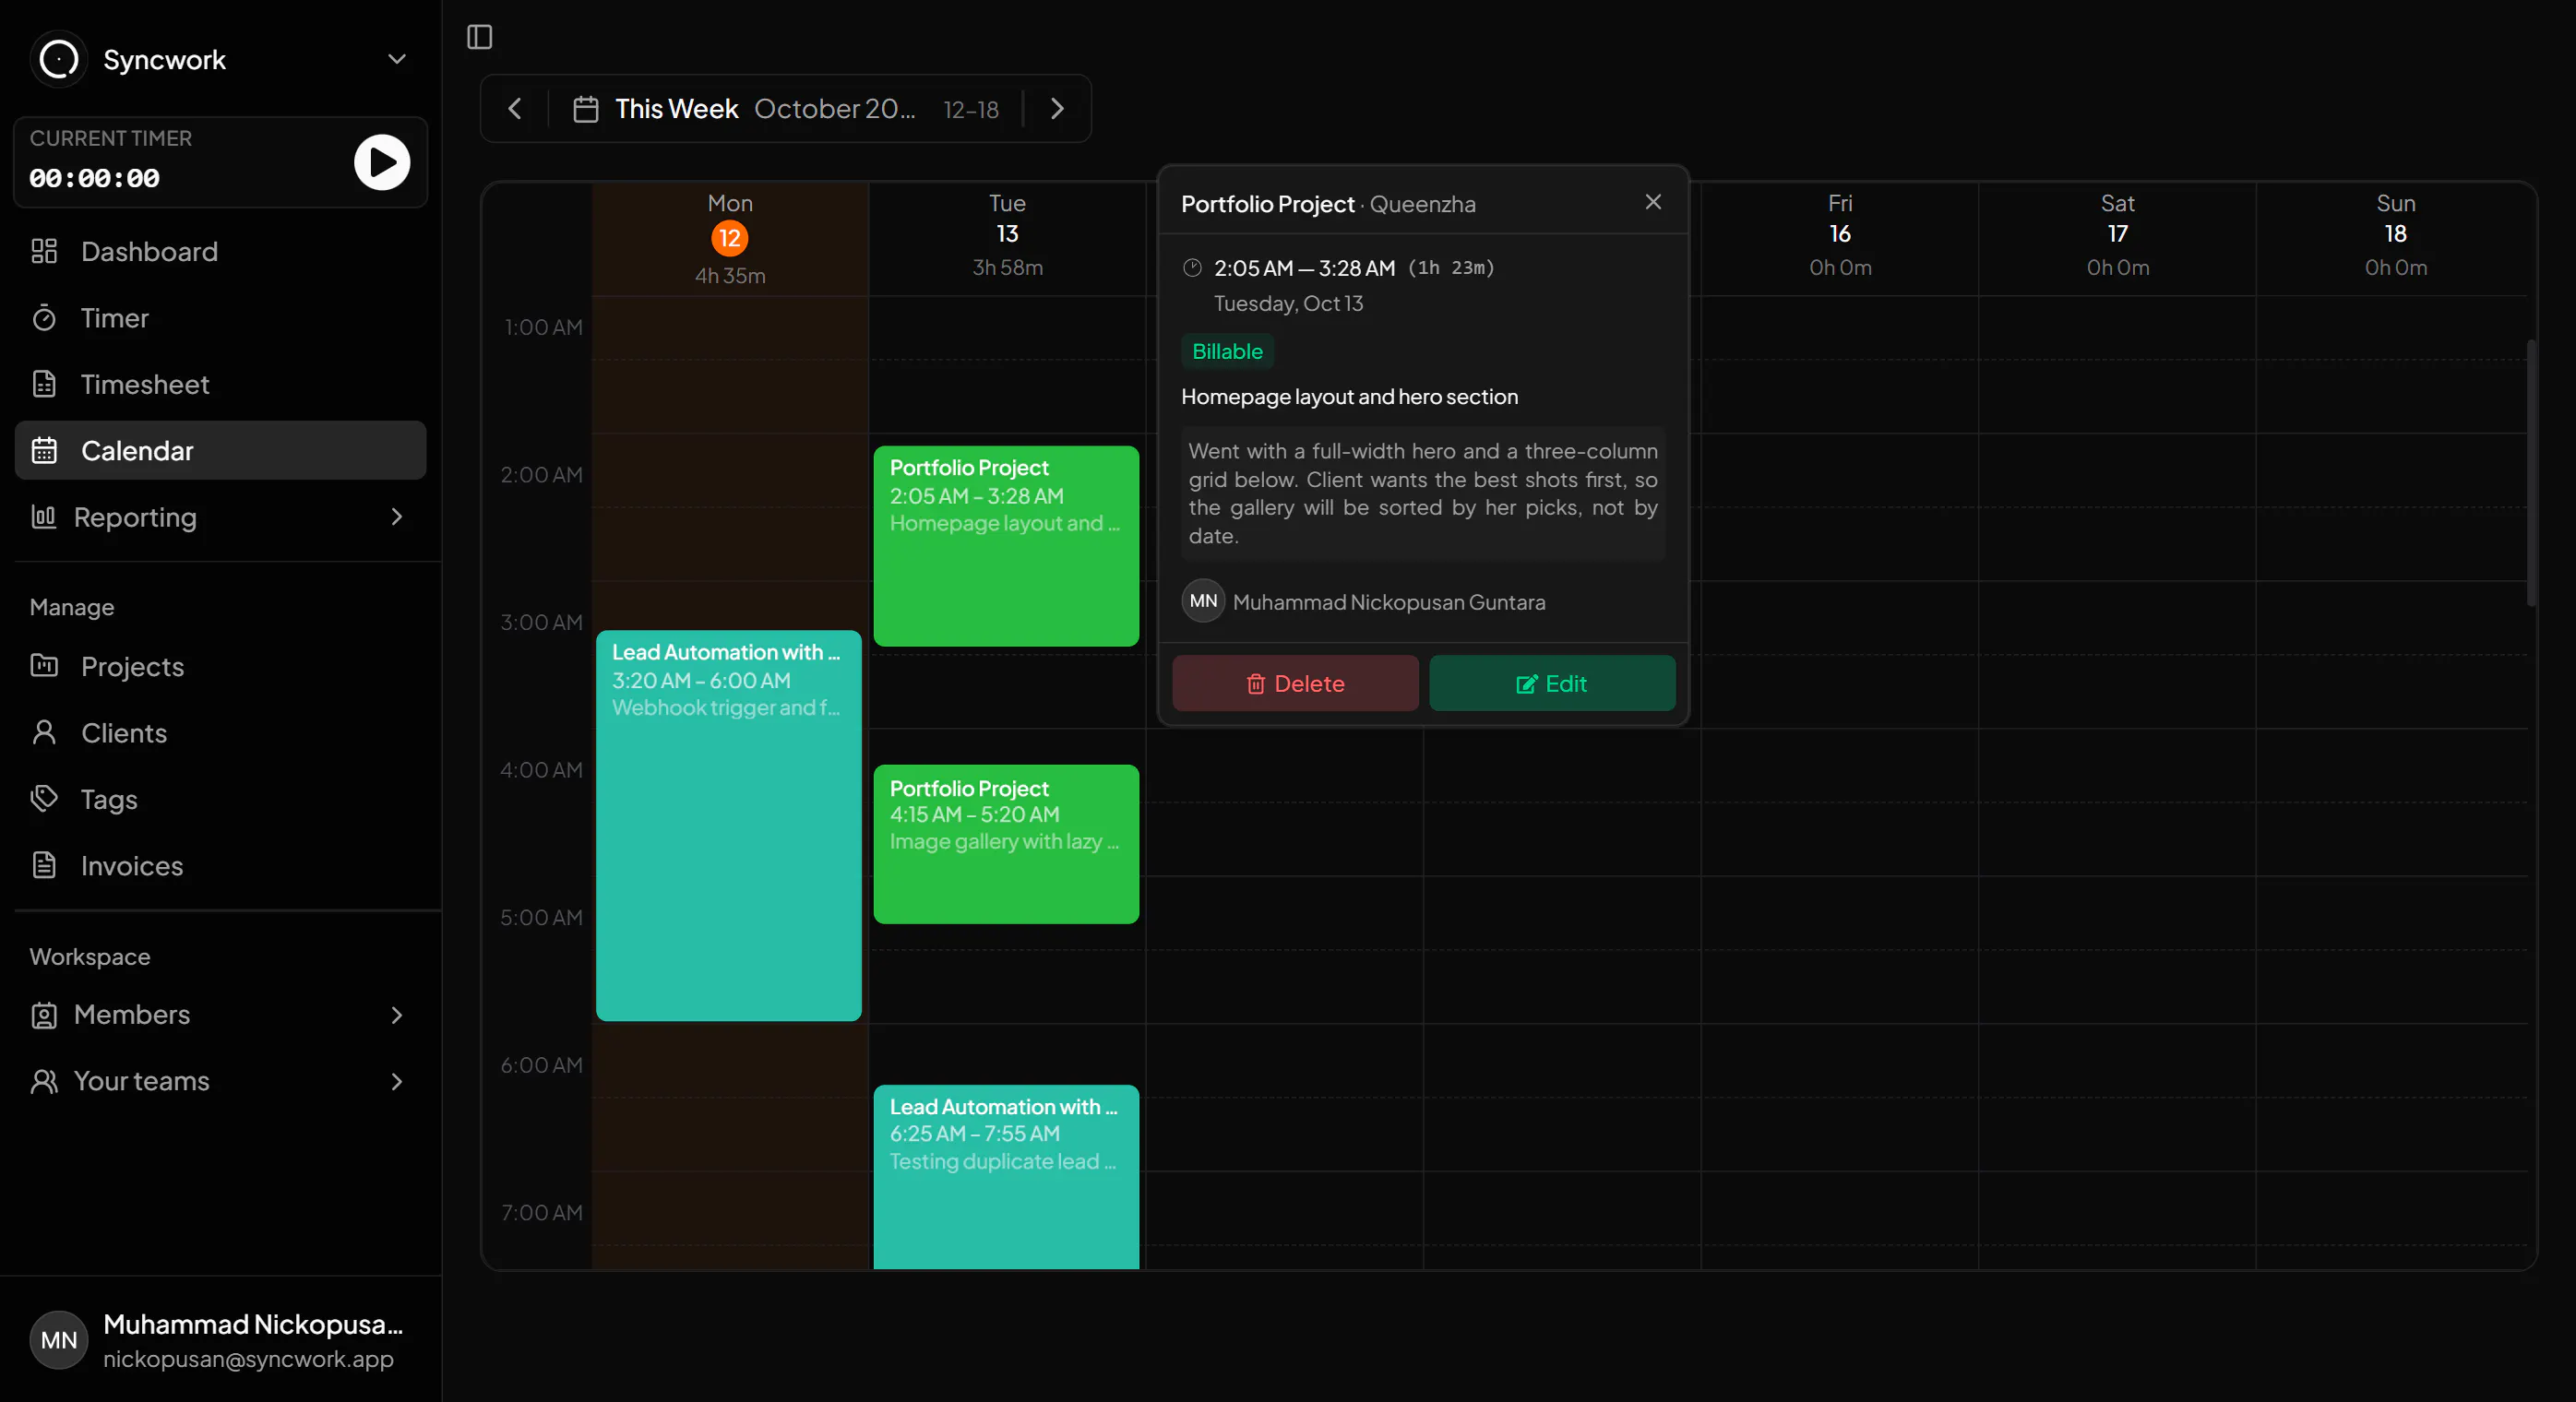Image resolution: width=2576 pixels, height=1402 pixels.
Task: Open Clients management page
Action: 221,733
